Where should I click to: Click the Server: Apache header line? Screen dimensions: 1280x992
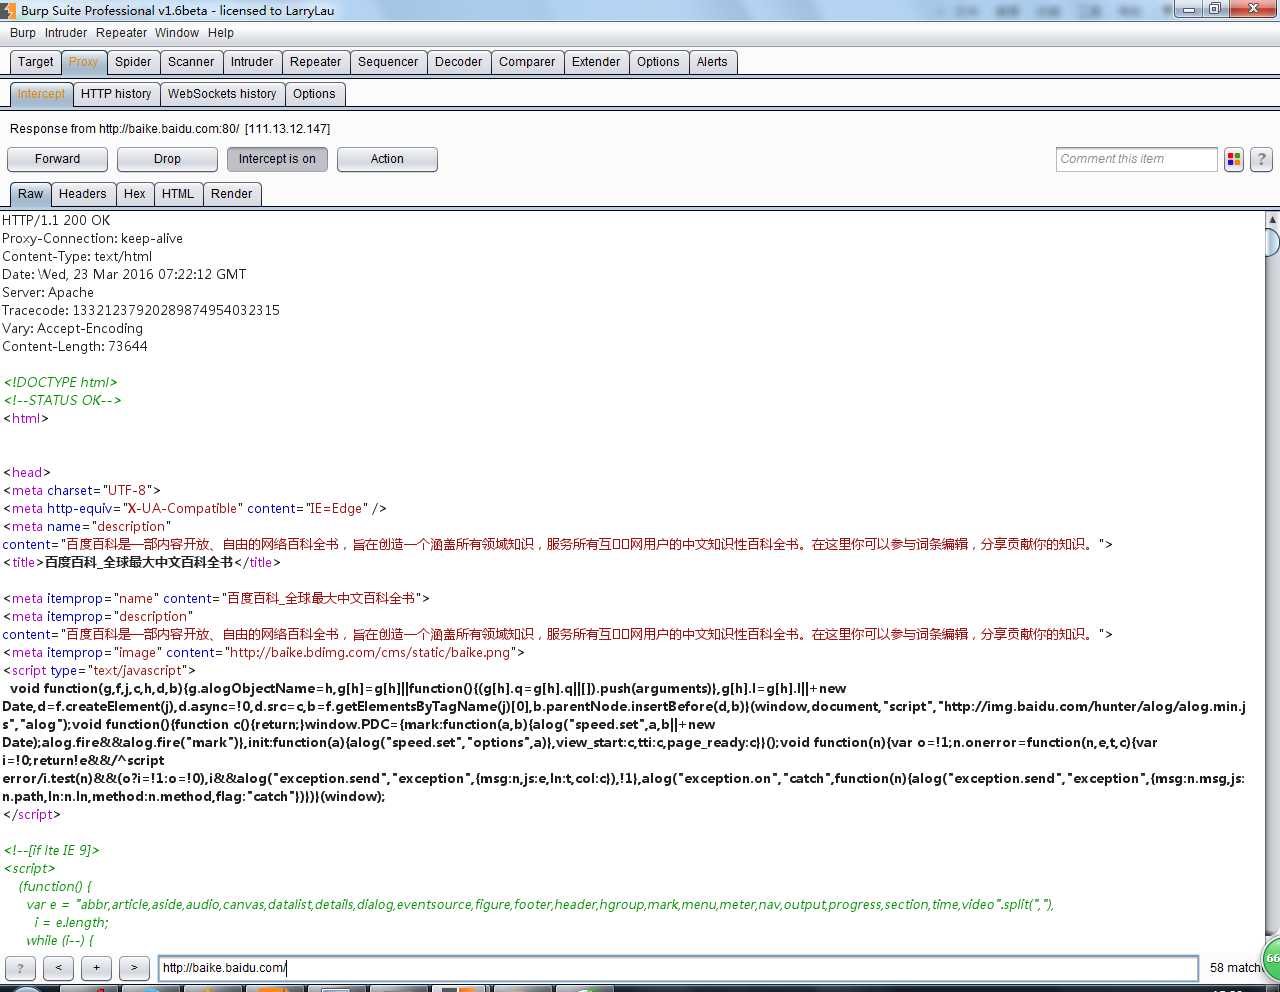[48, 292]
